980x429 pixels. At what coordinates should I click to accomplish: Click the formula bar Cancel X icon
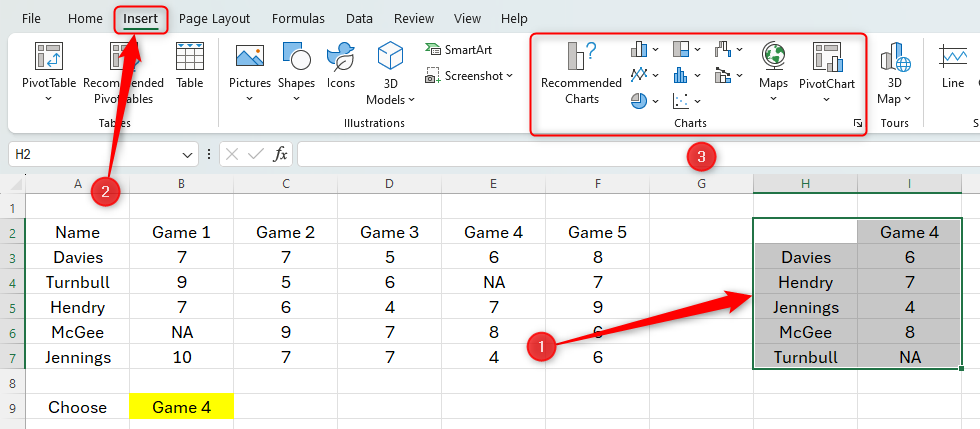click(x=232, y=154)
